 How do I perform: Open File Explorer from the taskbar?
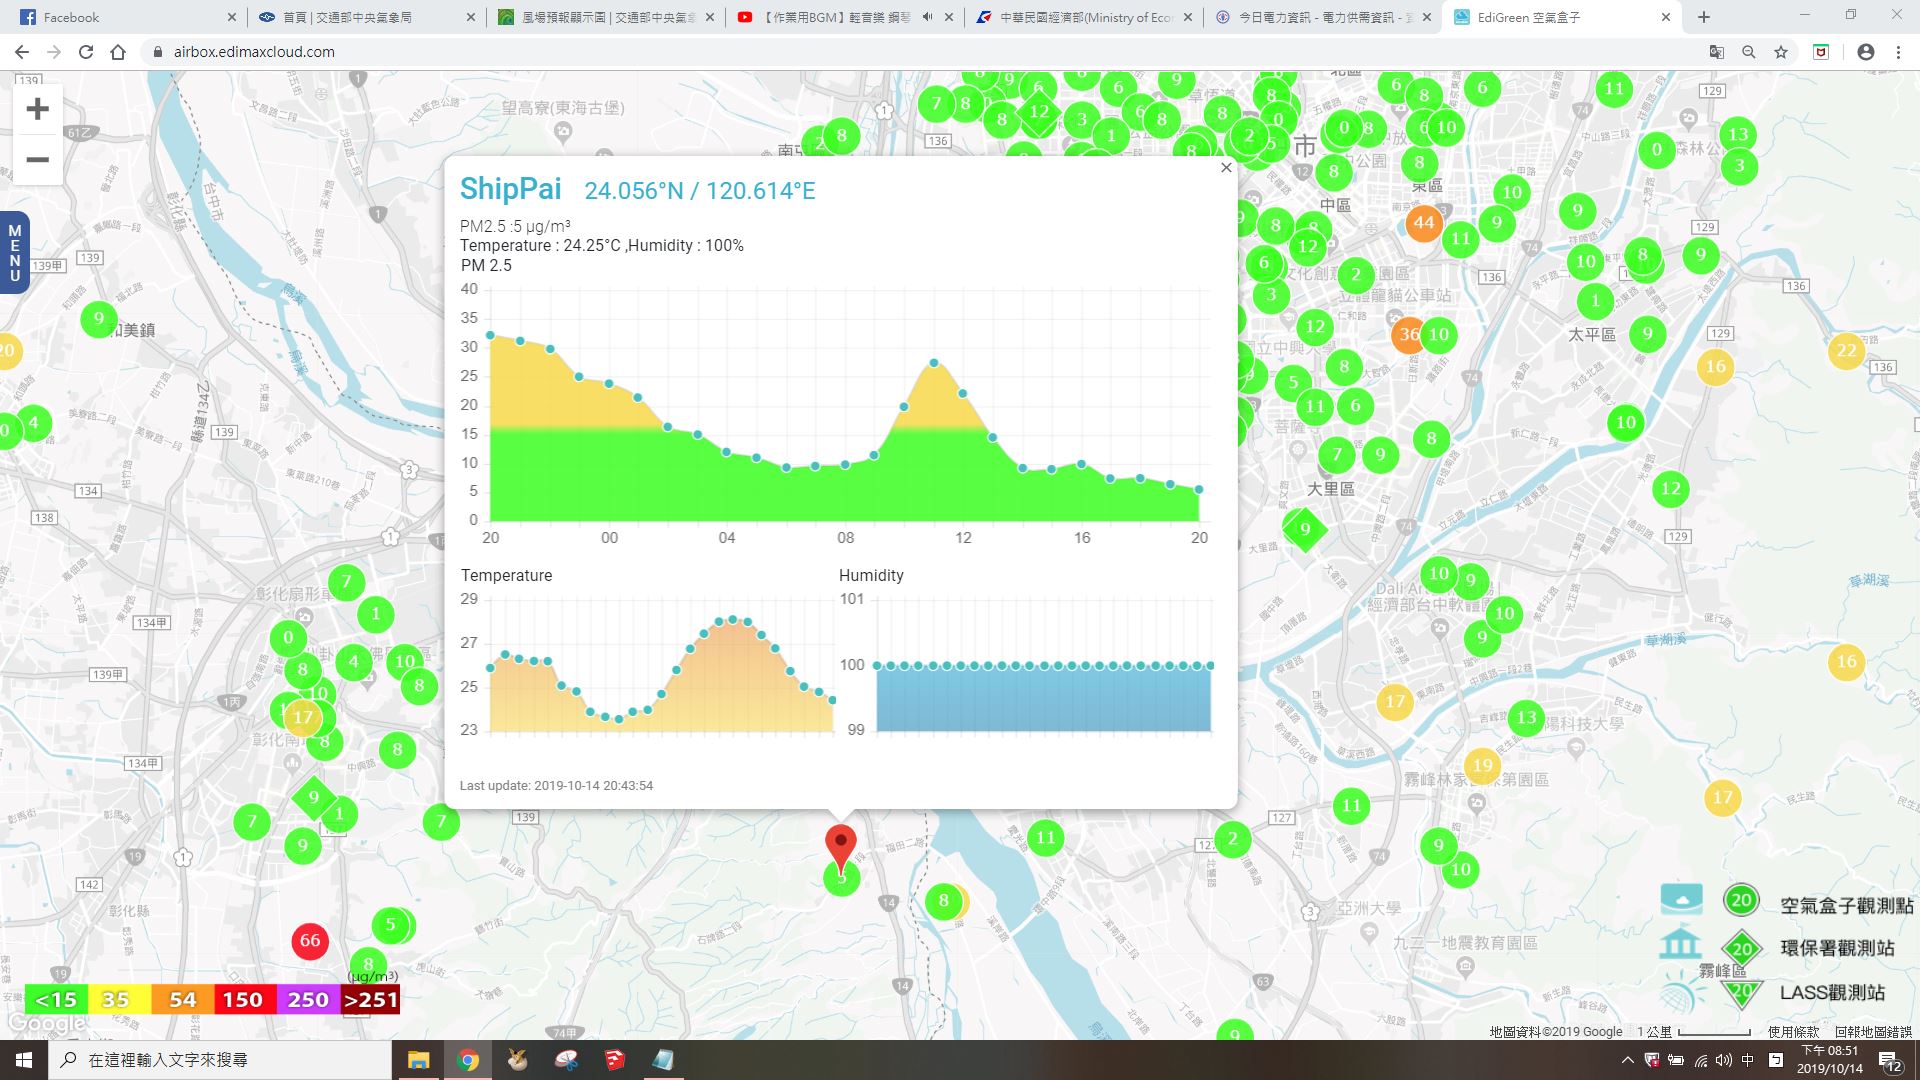coord(418,1060)
